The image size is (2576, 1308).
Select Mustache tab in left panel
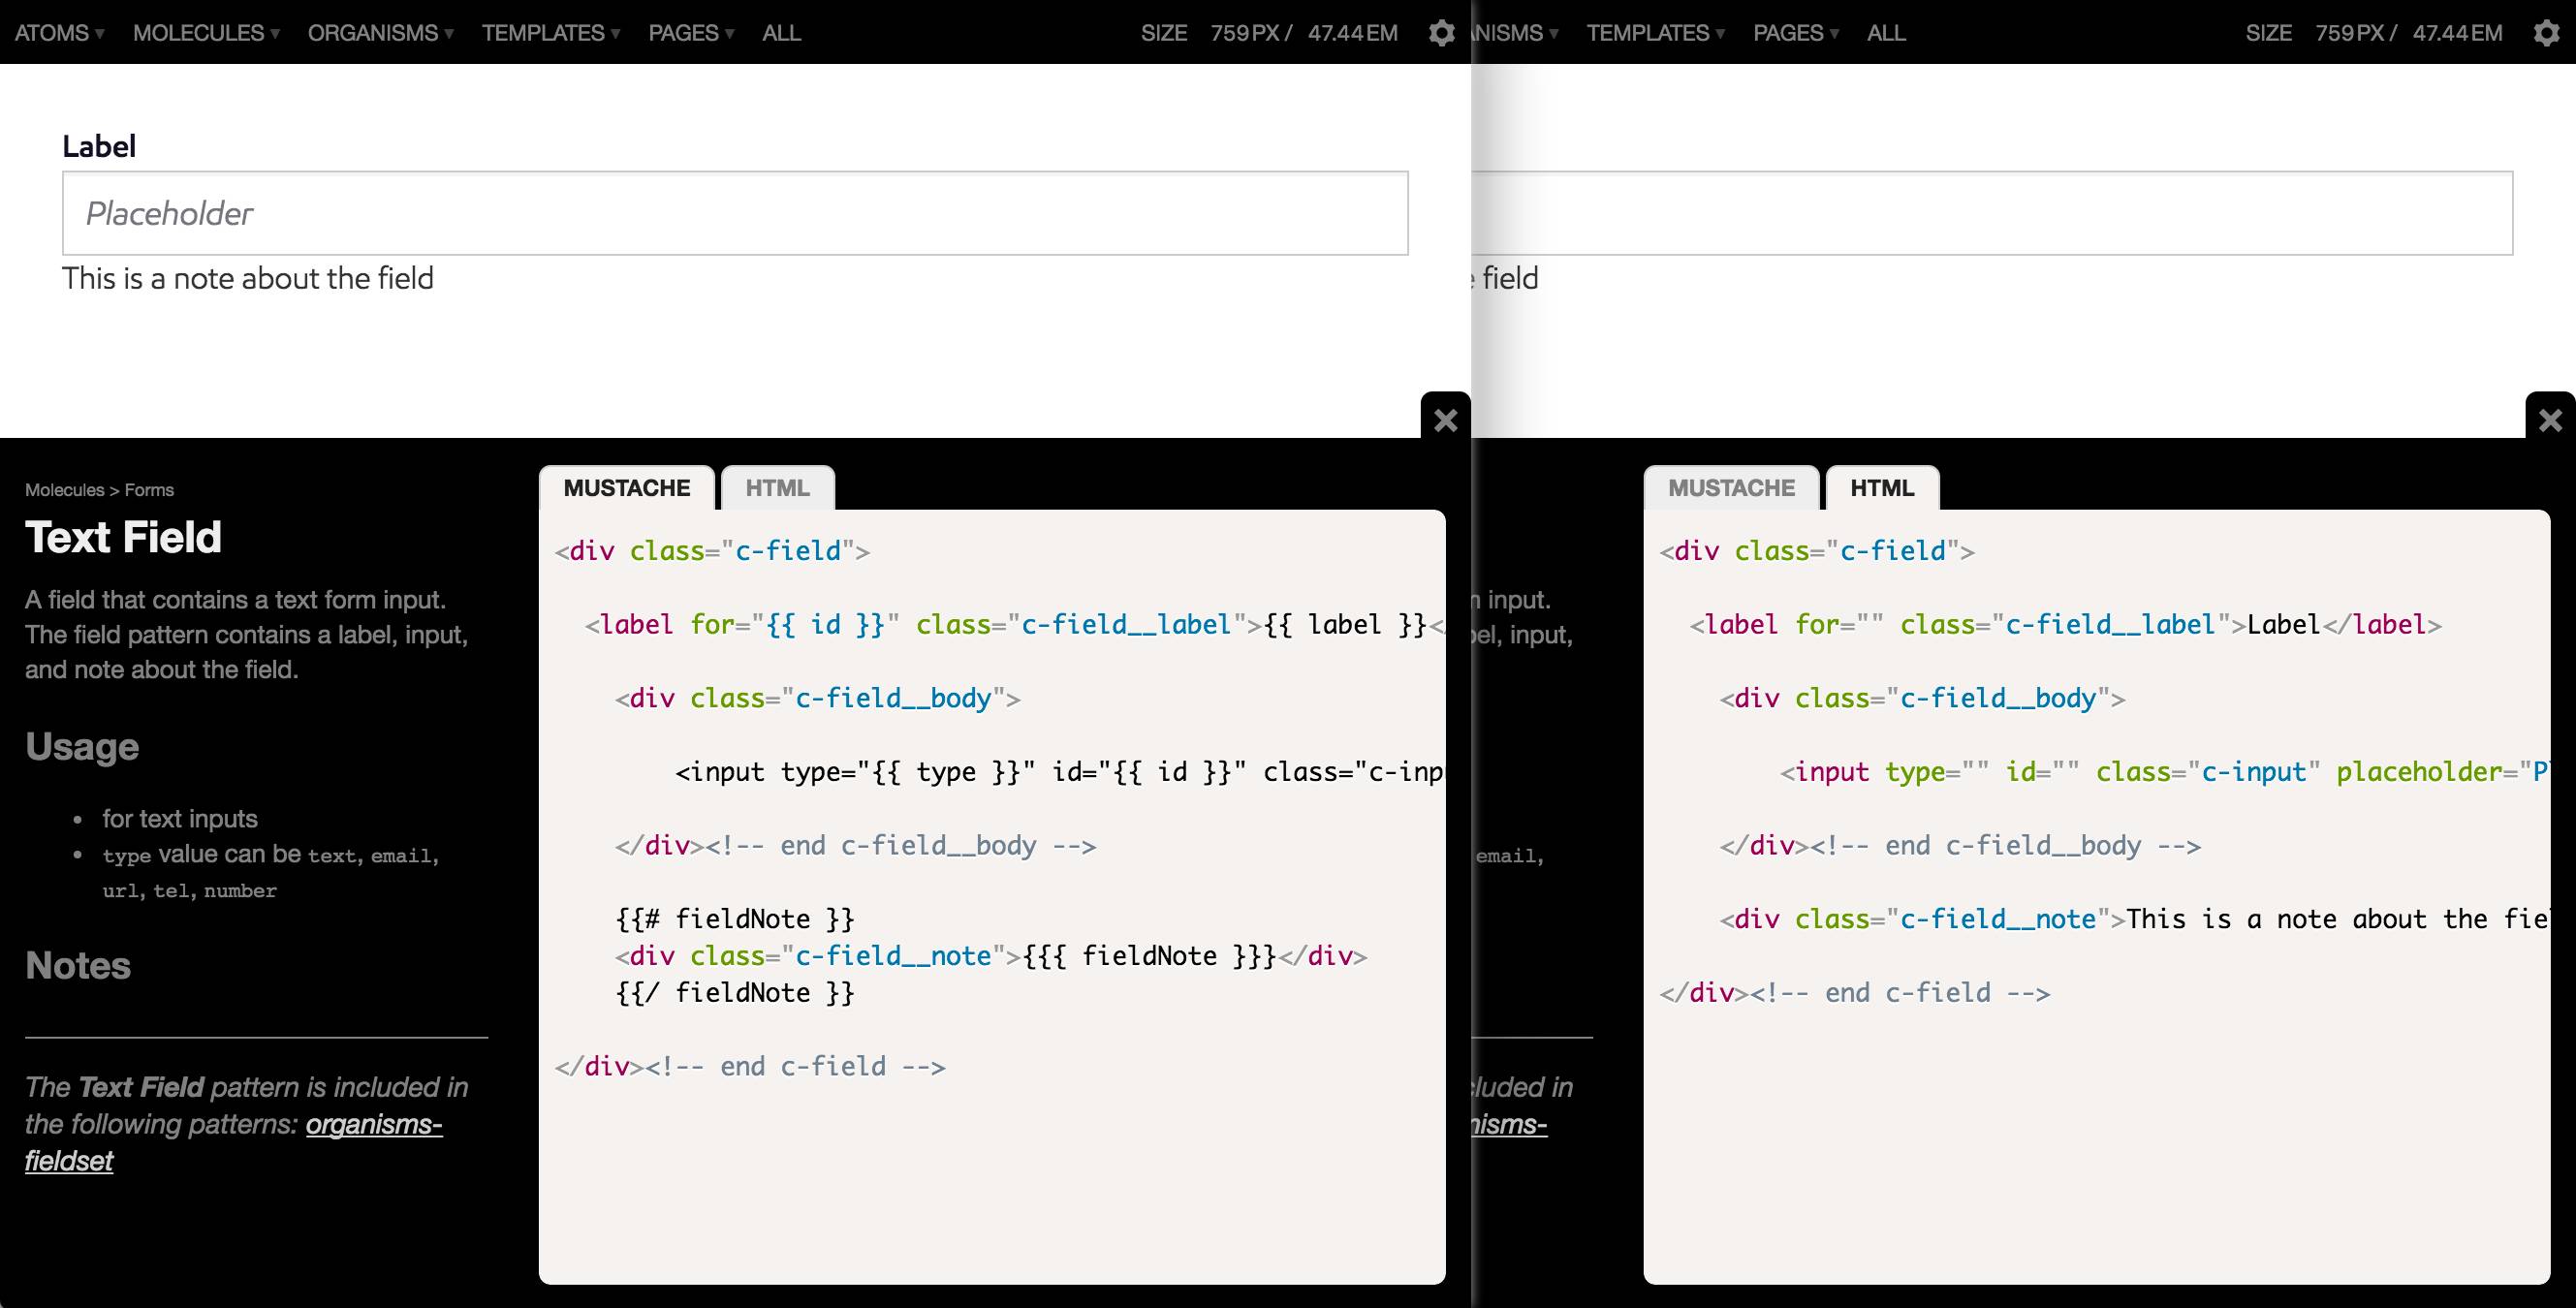click(x=626, y=488)
